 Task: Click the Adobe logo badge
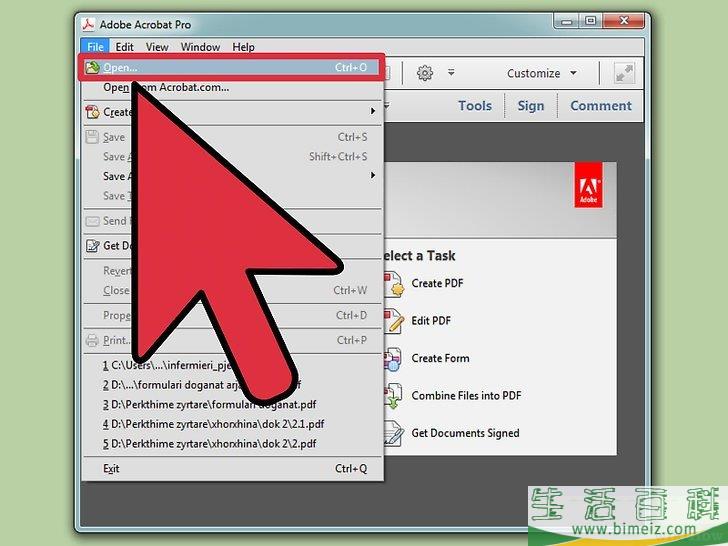coord(588,184)
